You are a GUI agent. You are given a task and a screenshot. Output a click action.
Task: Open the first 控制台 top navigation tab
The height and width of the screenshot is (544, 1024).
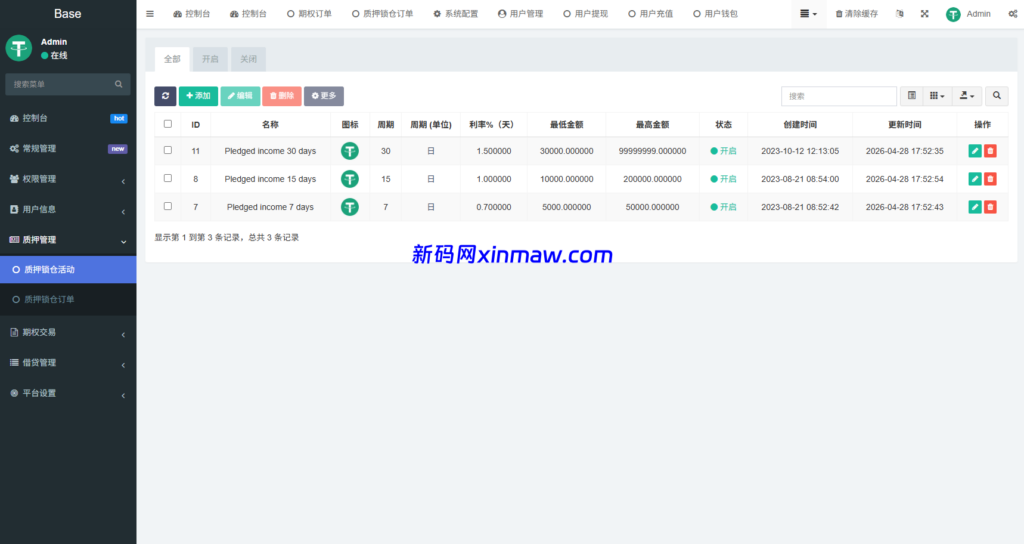pyautogui.click(x=191, y=14)
